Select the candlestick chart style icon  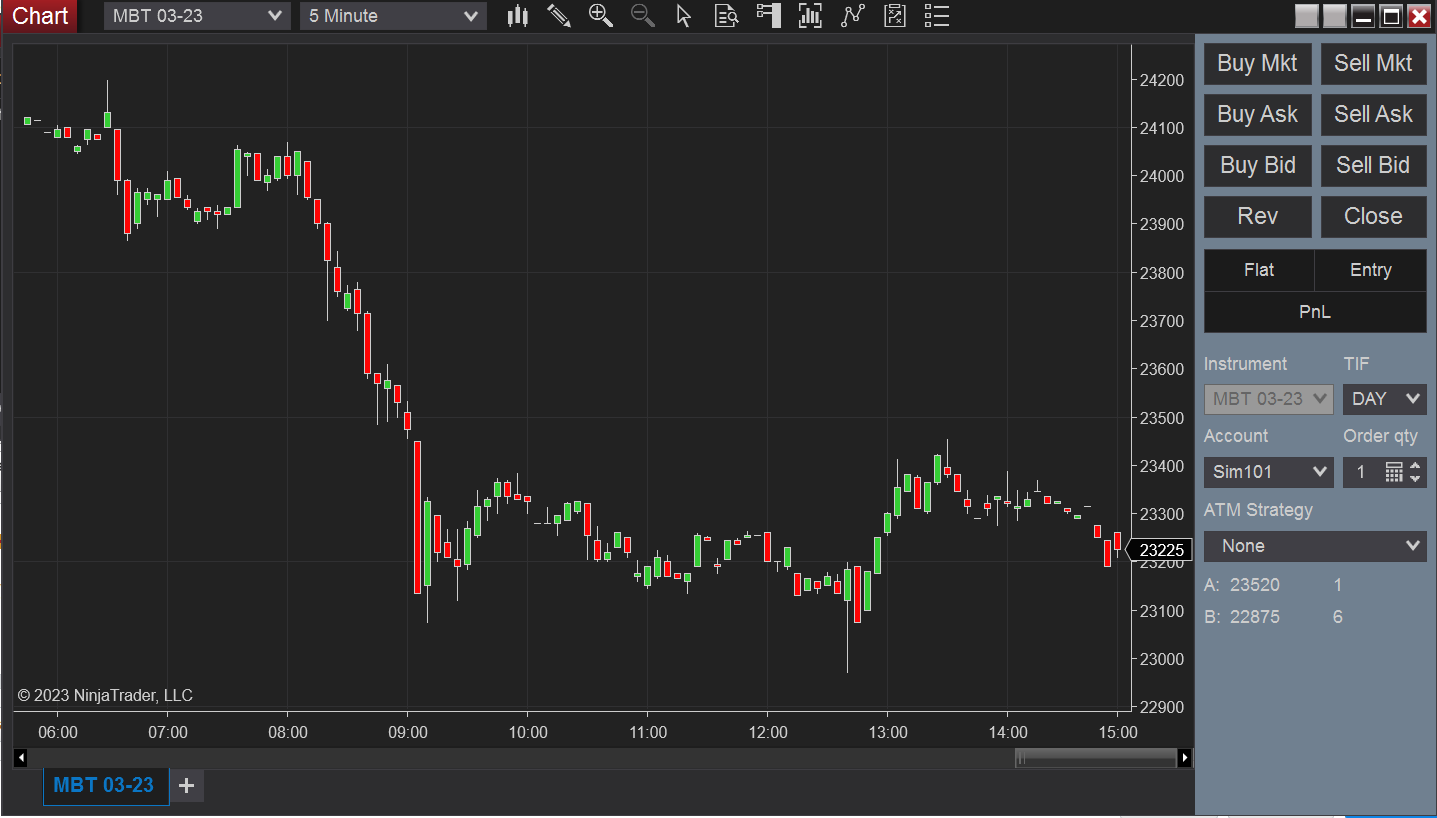(x=517, y=15)
